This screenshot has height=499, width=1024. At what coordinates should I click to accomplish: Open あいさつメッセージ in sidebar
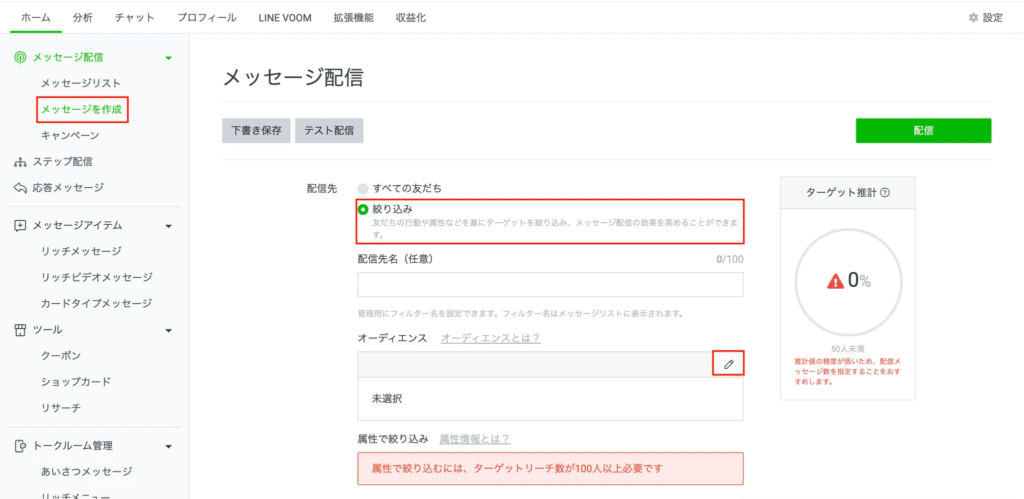click(86, 472)
